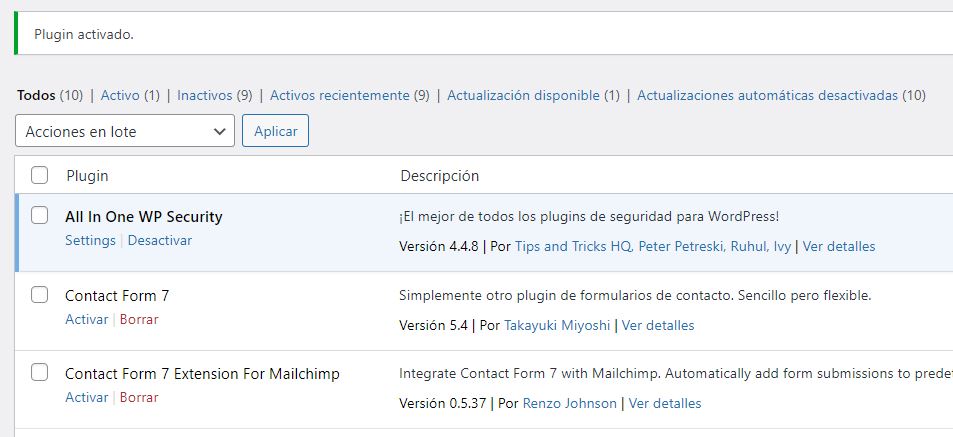Image resolution: width=953 pixels, height=437 pixels.
Task: Show Actualizaciones automáticas desactivadas list
Action: pos(768,95)
